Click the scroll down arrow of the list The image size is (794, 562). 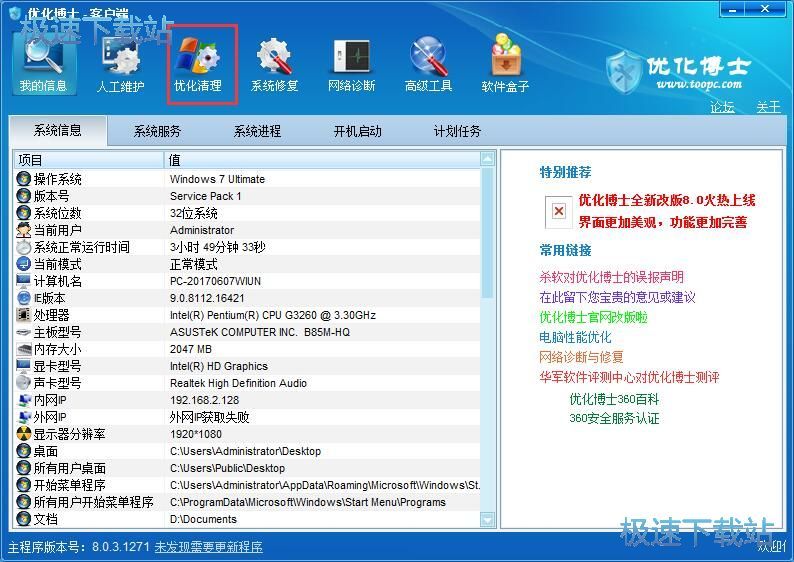487,519
